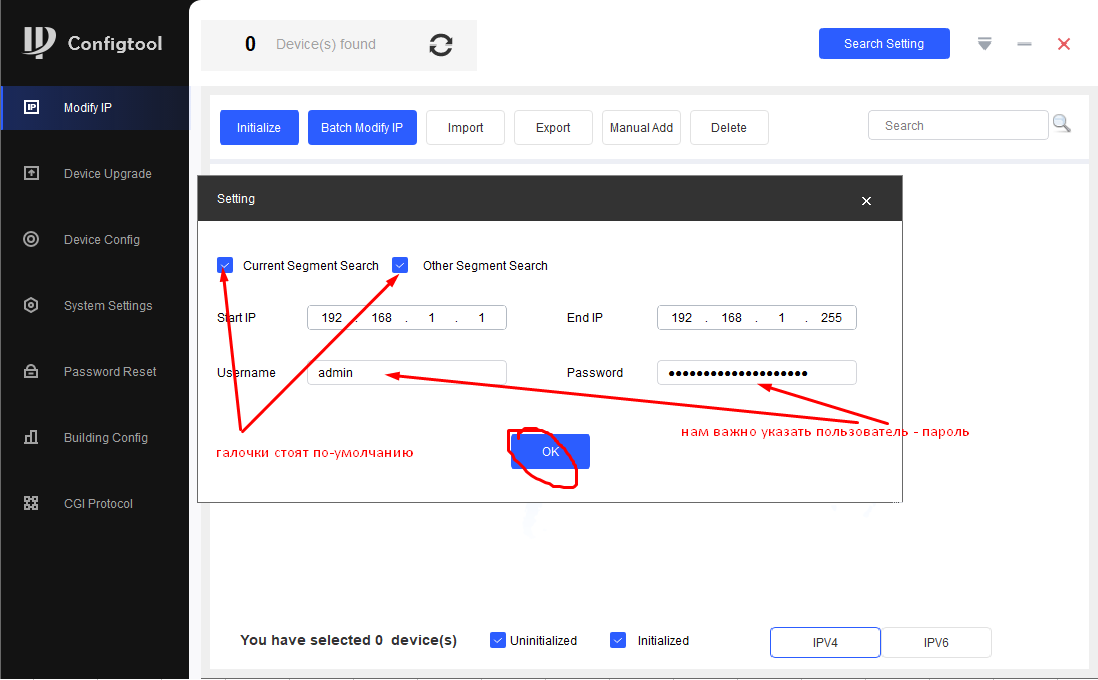Click the Import button
The width and height of the screenshot is (1098, 680).
pos(466,127)
